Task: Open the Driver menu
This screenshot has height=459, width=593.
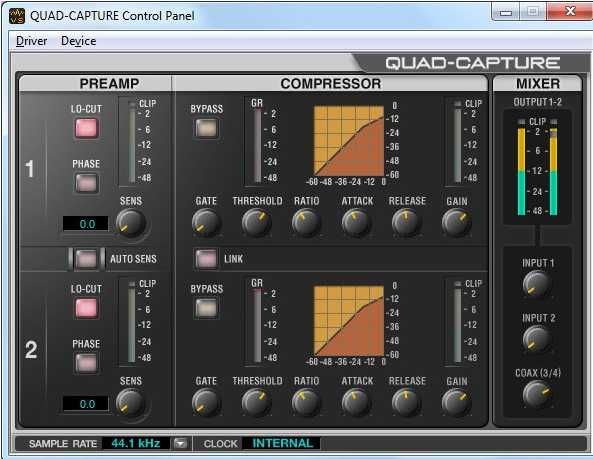Action: 31,41
